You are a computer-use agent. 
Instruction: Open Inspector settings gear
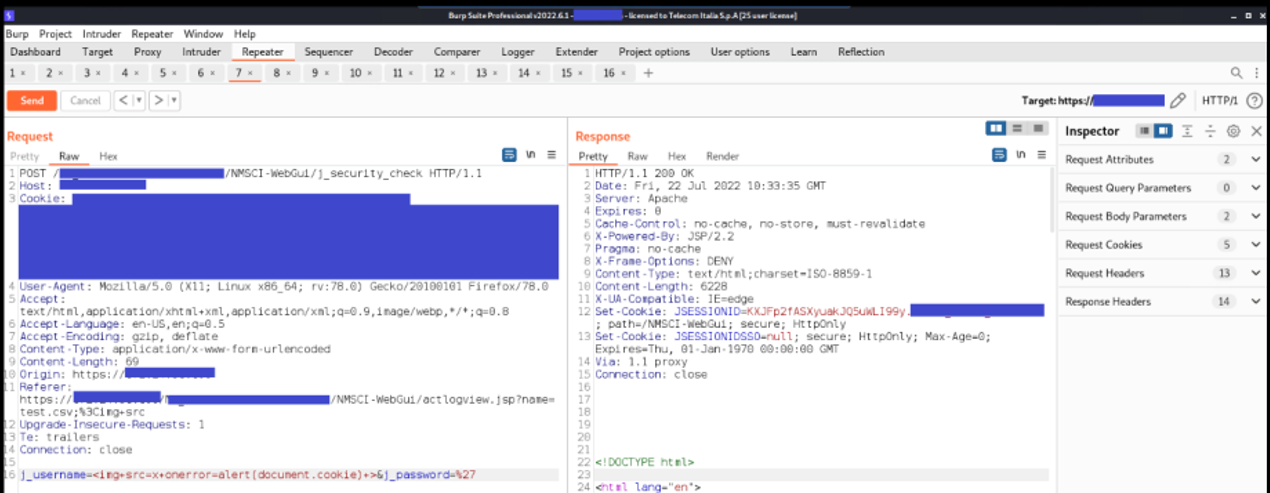1233,131
